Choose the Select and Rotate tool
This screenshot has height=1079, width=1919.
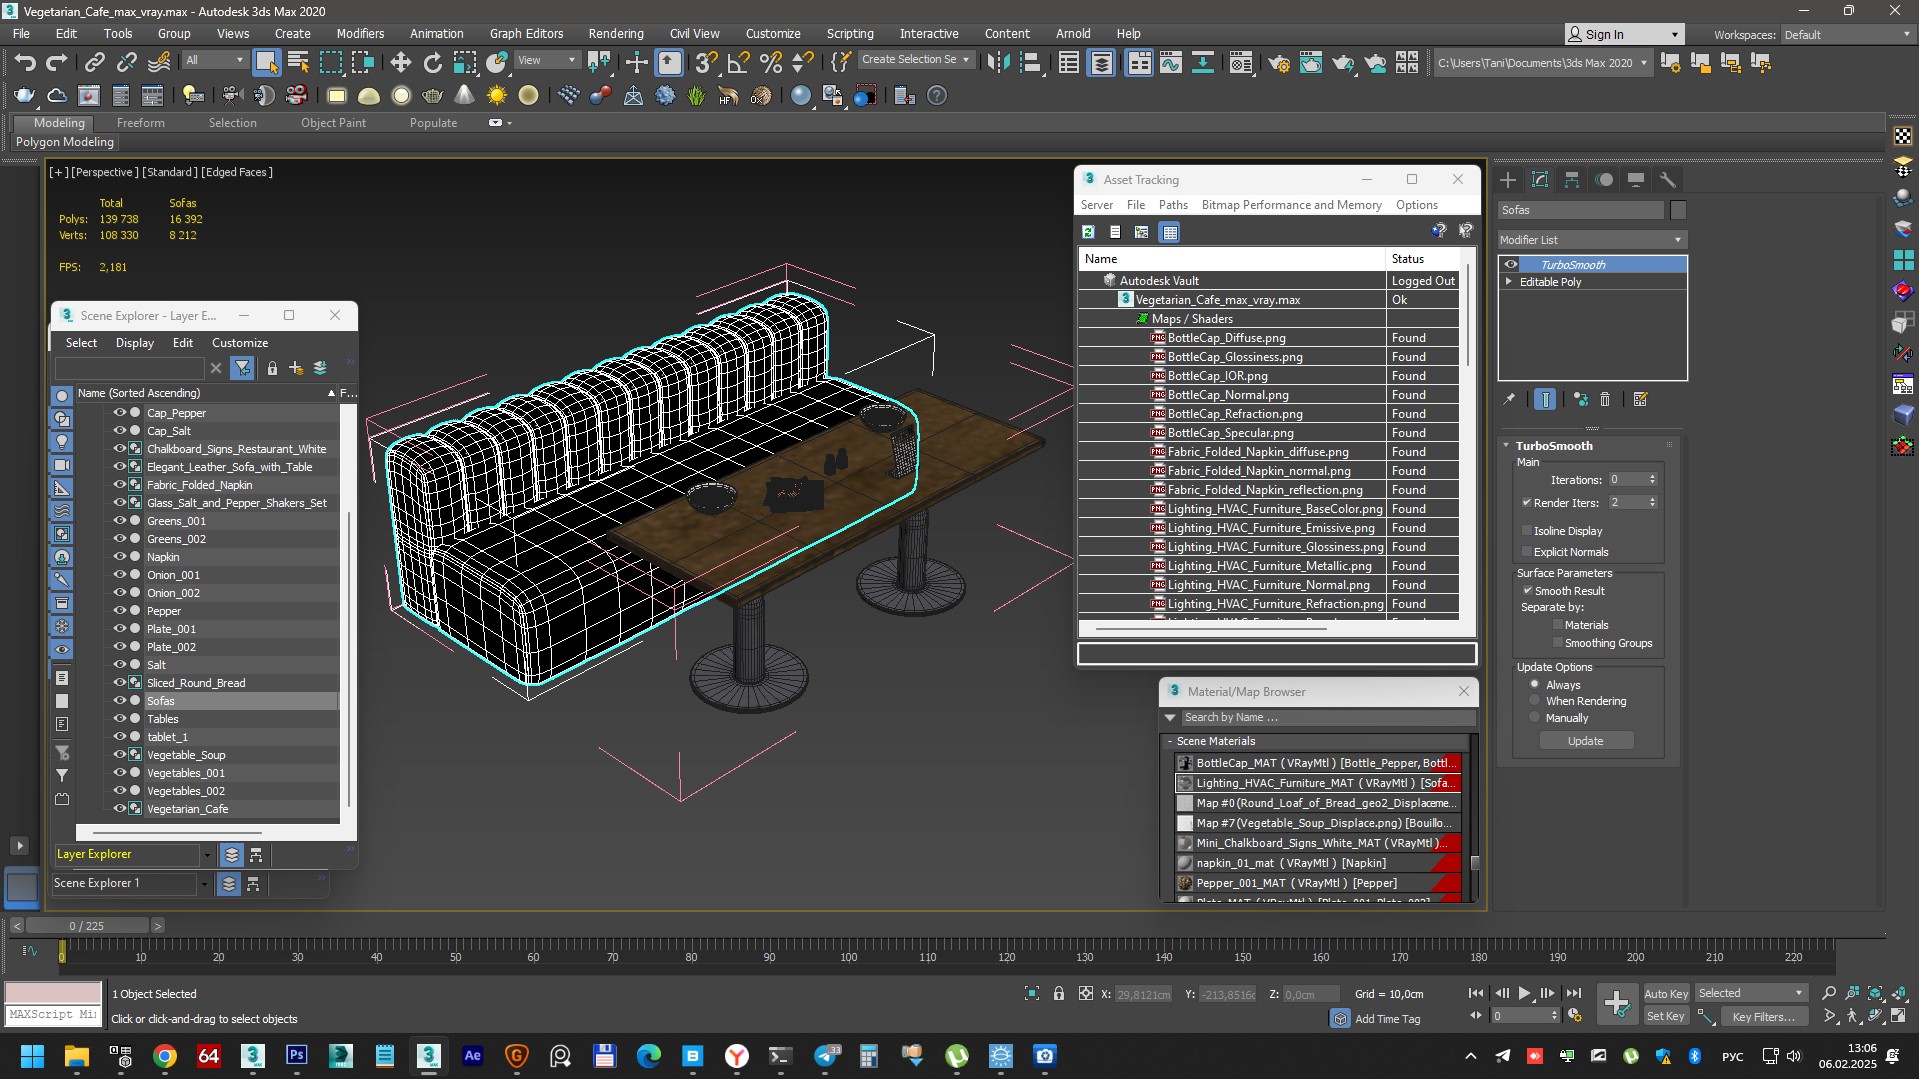[432, 63]
